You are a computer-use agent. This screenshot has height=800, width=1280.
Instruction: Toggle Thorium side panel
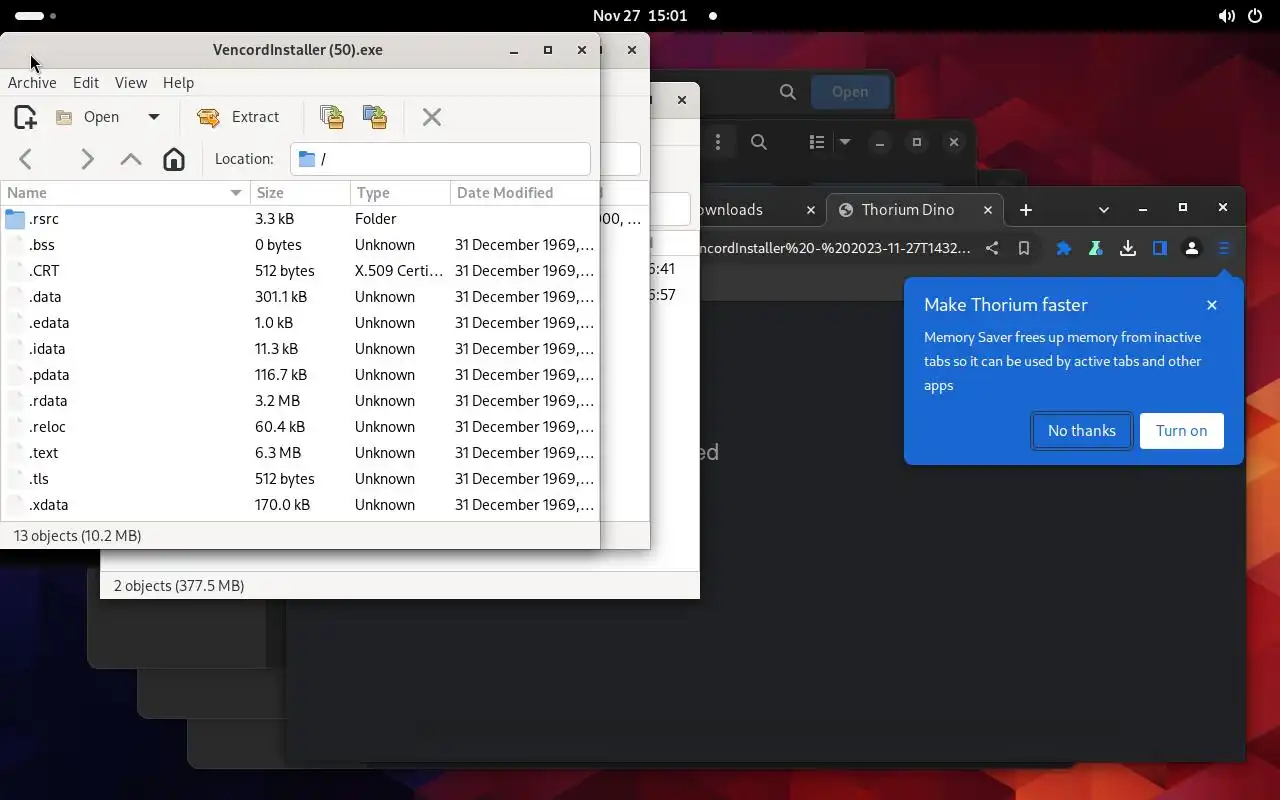(x=1160, y=249)
